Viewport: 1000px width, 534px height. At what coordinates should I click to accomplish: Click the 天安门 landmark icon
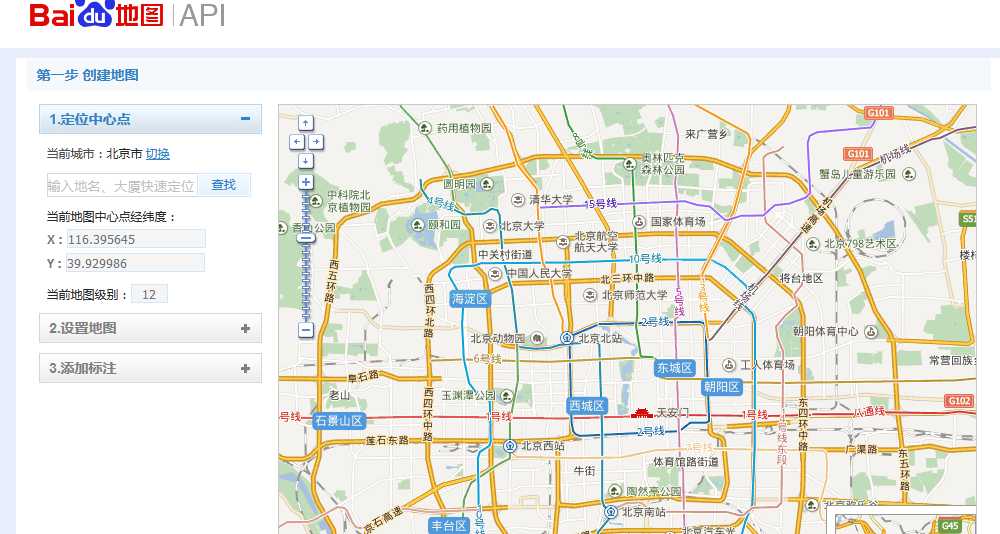642,413
